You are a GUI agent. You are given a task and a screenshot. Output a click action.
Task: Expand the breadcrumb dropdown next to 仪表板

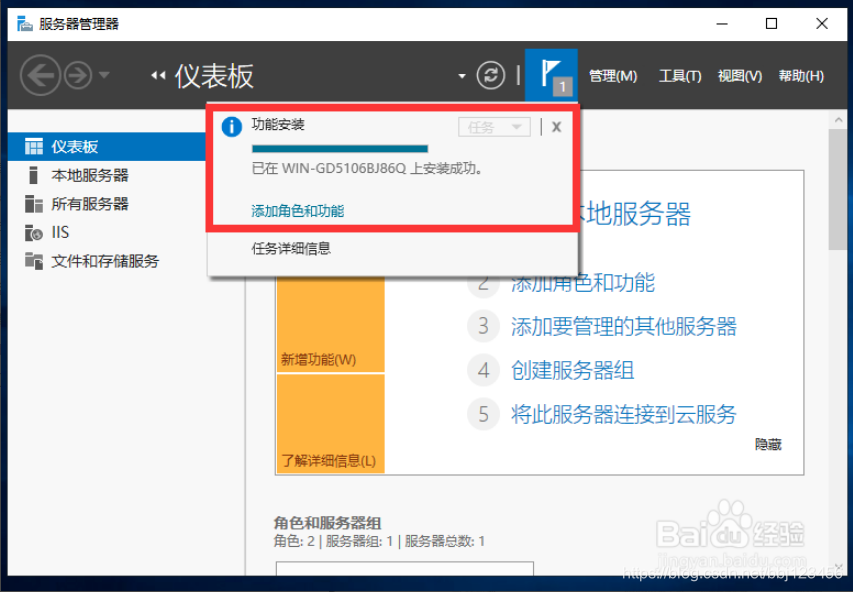[x=460, y=76]
